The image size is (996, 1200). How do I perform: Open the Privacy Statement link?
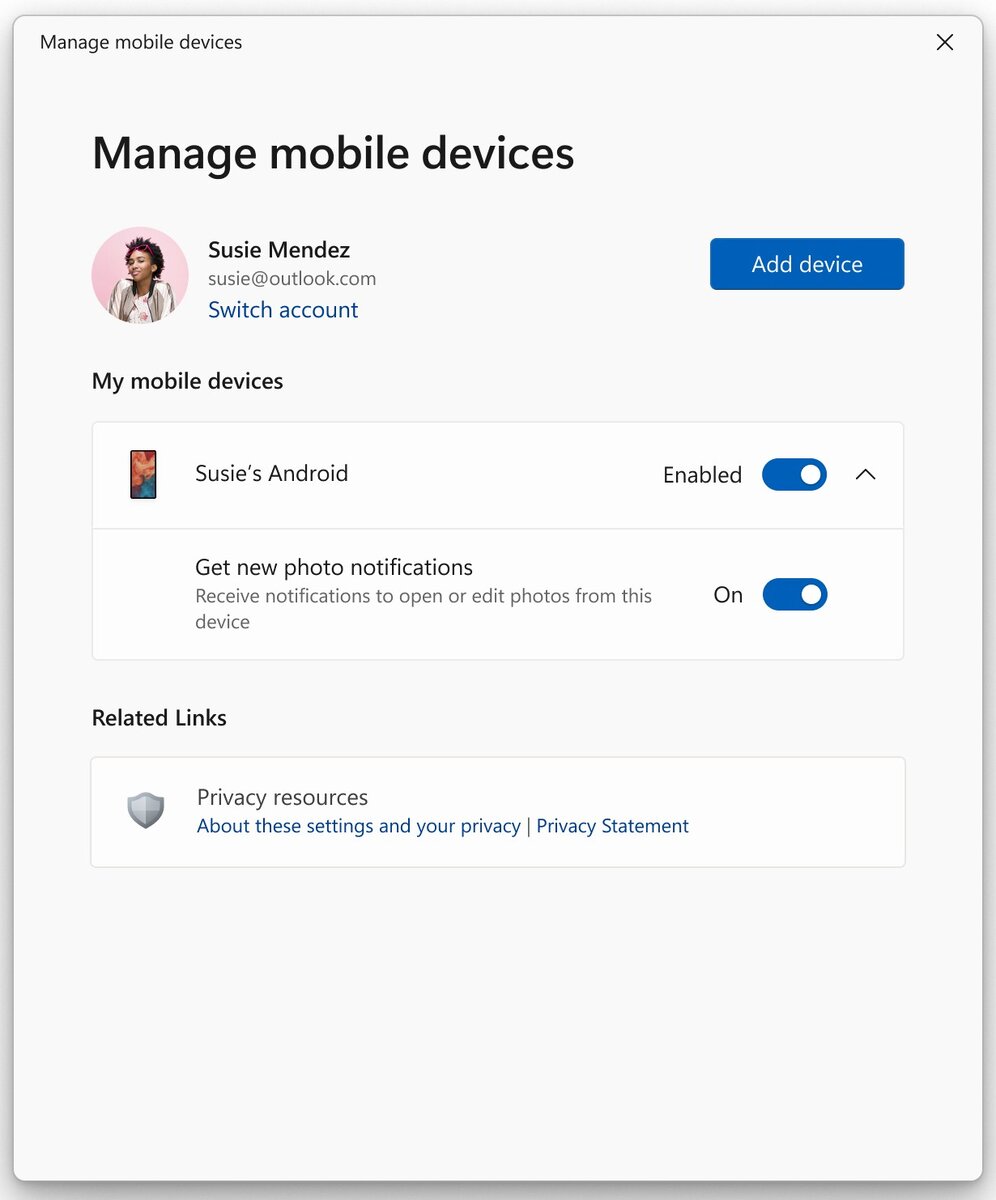(612, 826)
